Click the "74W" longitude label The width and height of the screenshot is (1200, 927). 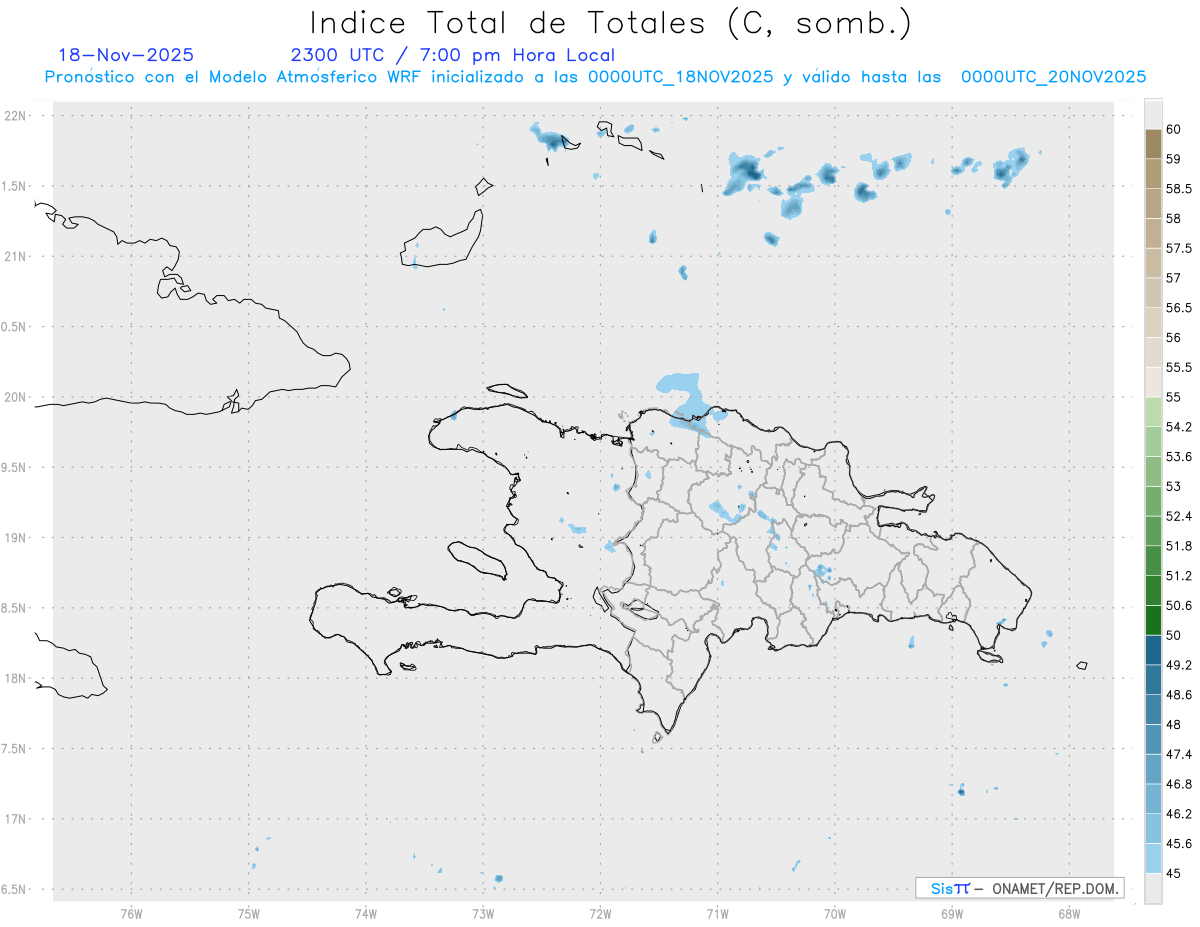(x=366, y=913)
